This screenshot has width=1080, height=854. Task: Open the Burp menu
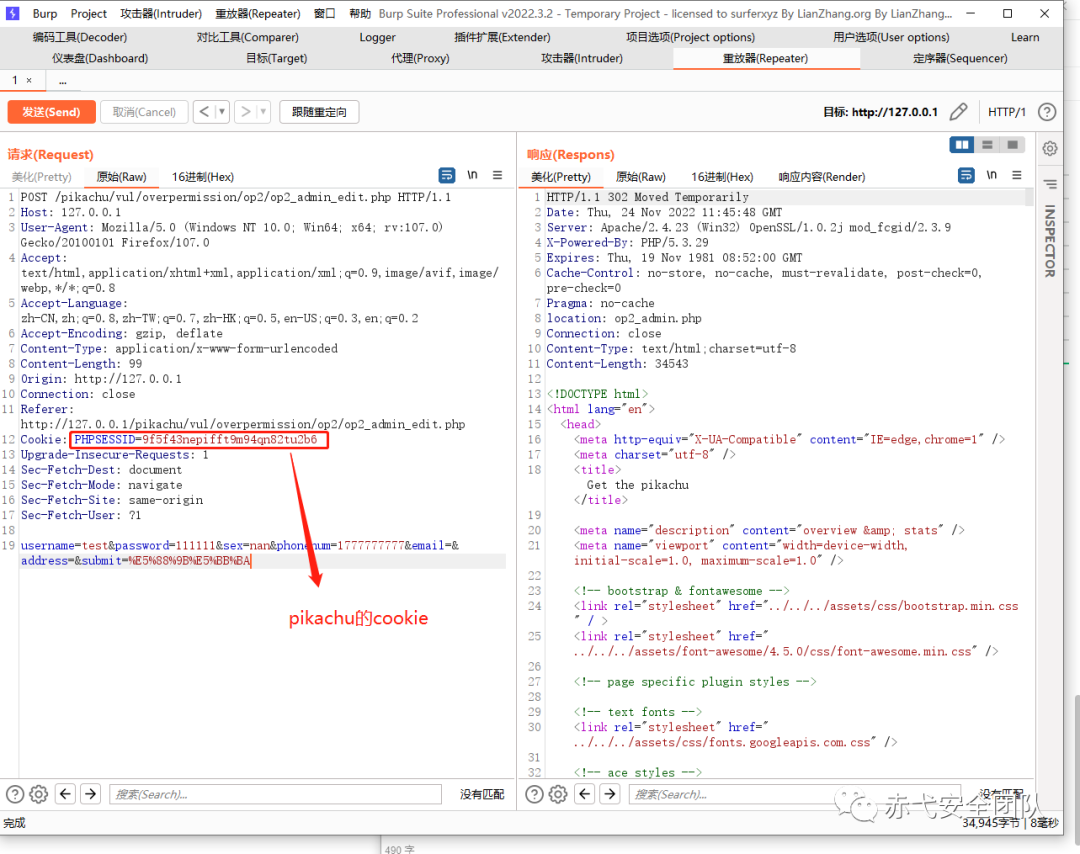(x=45, y=13)
